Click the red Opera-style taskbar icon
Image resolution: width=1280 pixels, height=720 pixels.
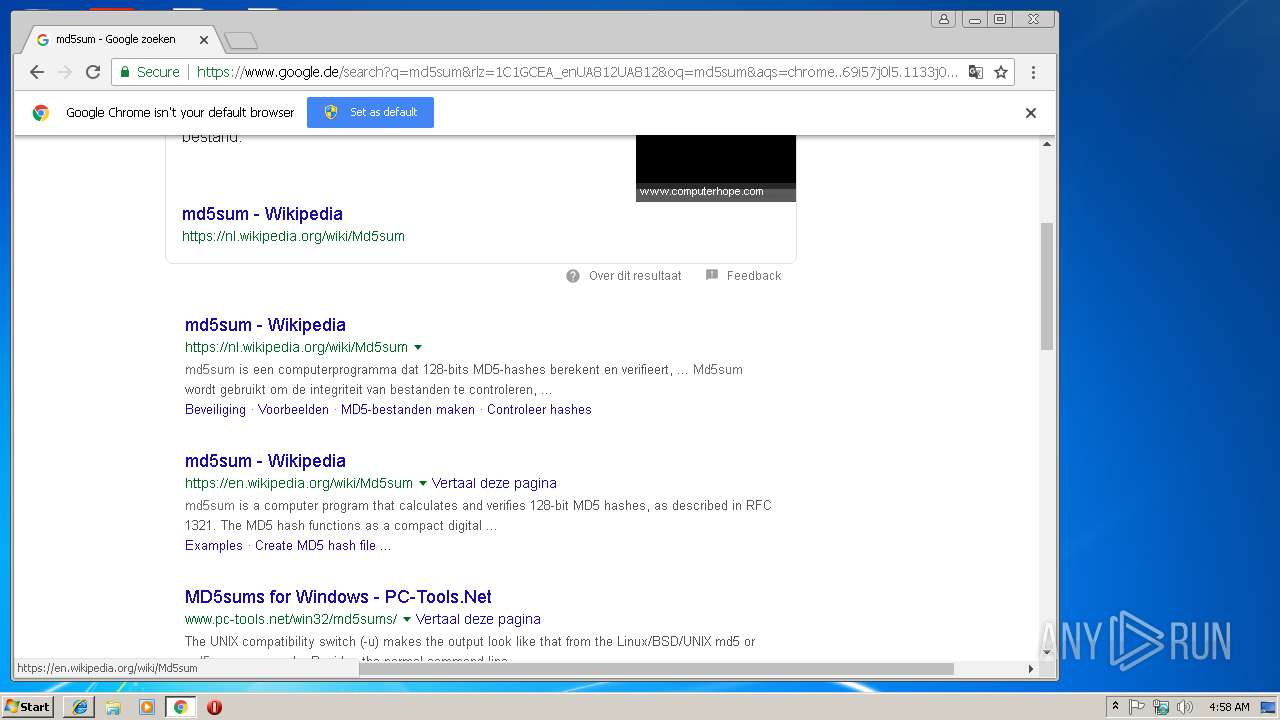tap(214, 707)
